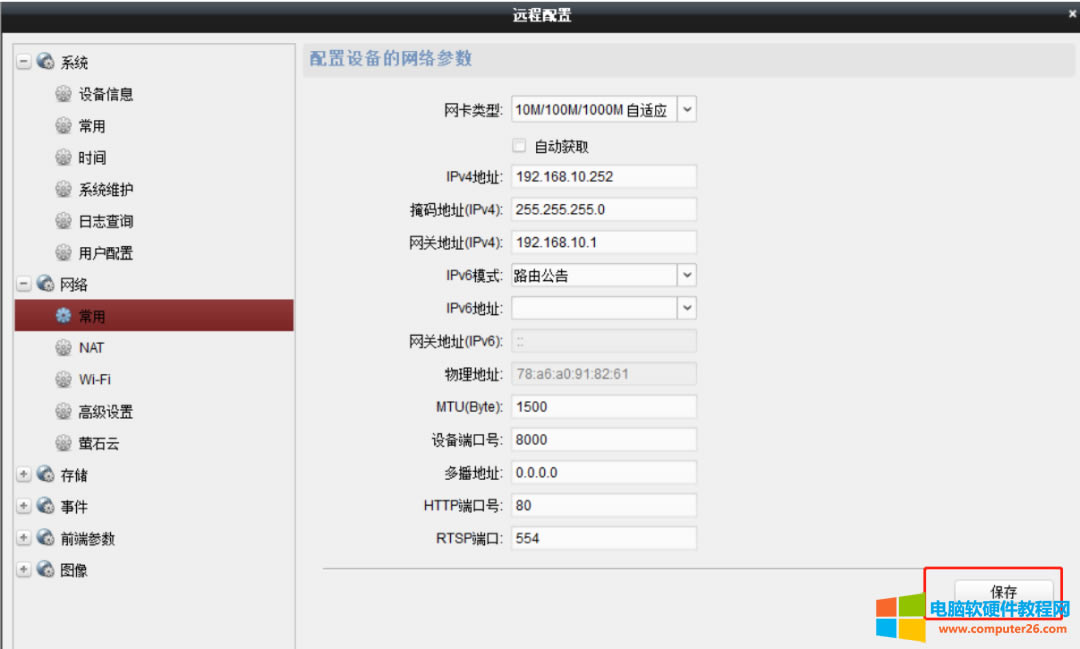Click the gear icon beside 设备信息
Viewport: 1080px width, 649px height.
click(63, 94)
